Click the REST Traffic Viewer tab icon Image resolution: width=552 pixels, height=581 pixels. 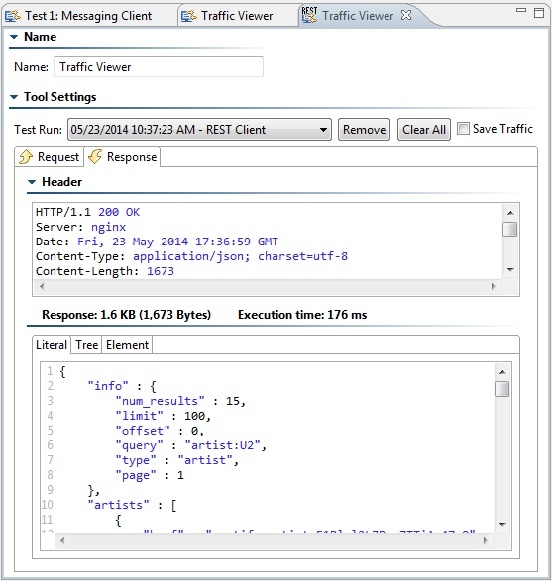click(x=309, y=16)
